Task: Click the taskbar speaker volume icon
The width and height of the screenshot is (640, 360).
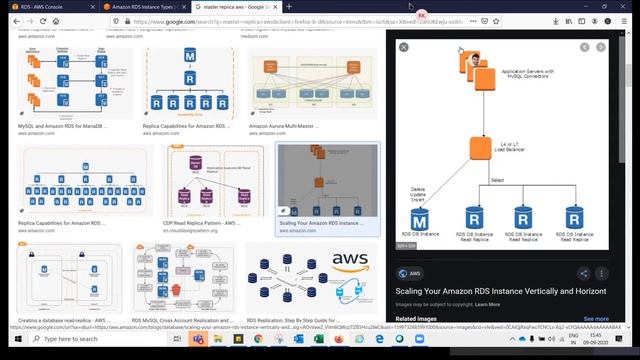Action: (551, 339)
